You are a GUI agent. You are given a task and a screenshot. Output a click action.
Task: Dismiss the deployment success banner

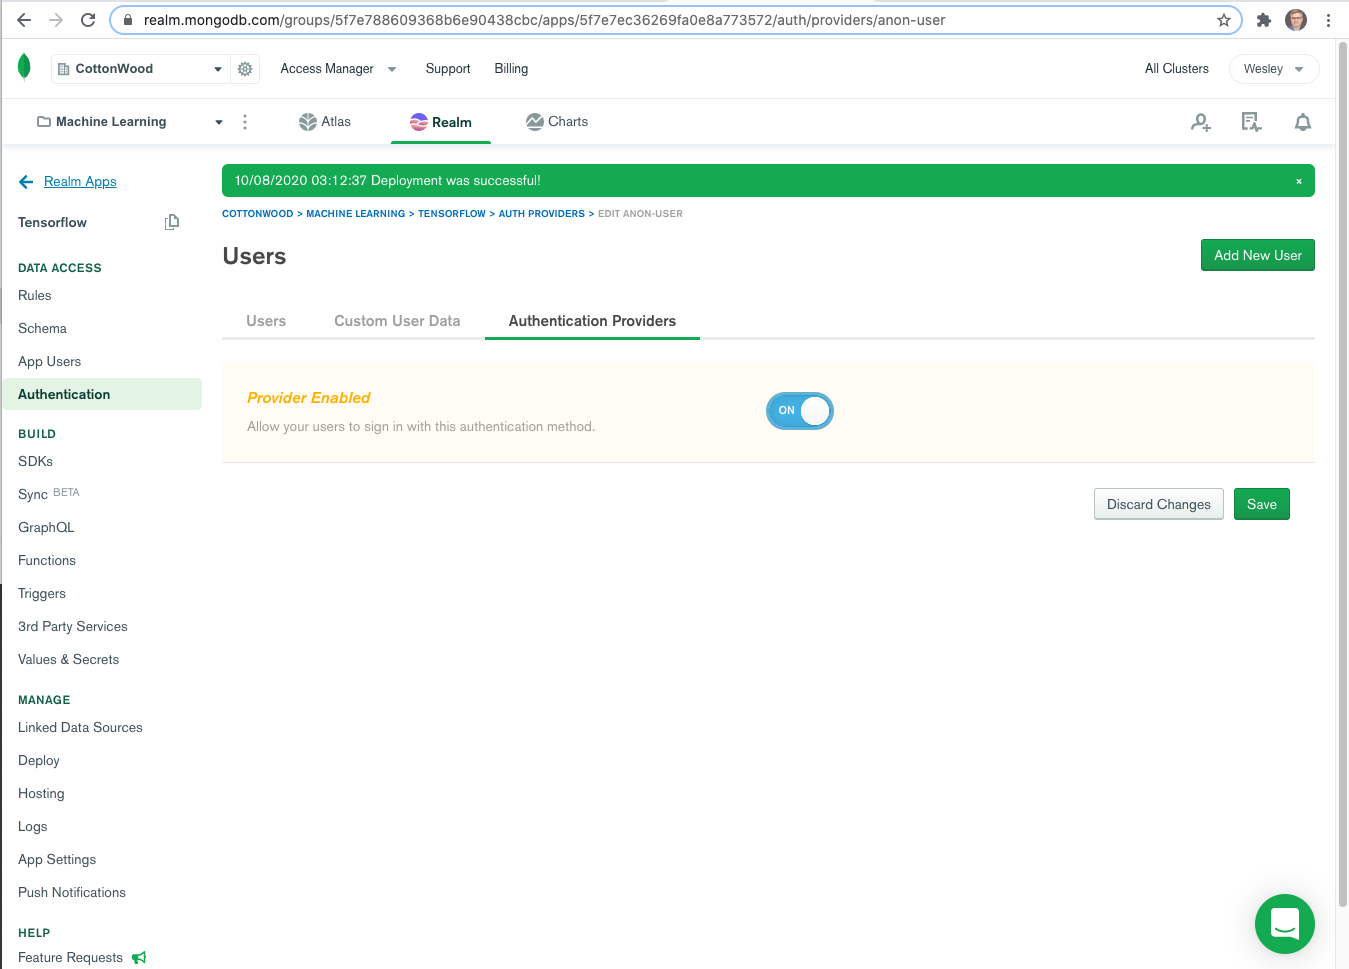click(x=1299, y=181)
